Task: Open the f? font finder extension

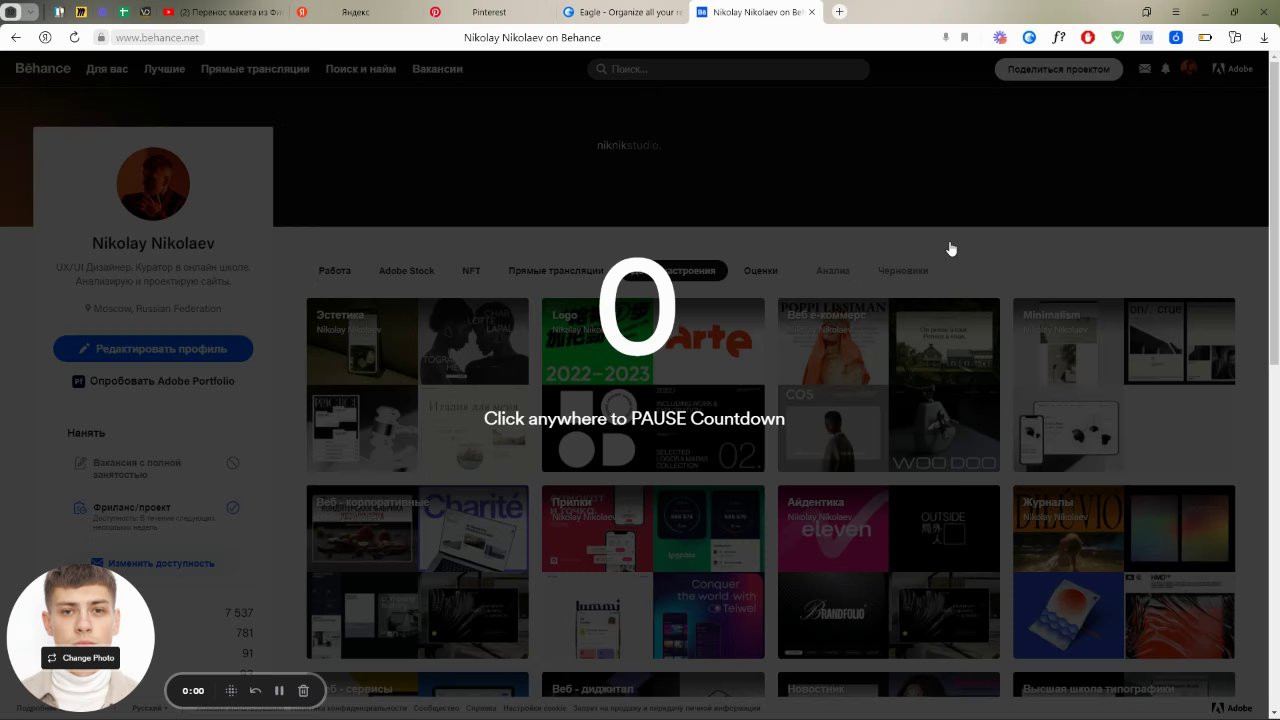Action: (x=1058, y=37)
